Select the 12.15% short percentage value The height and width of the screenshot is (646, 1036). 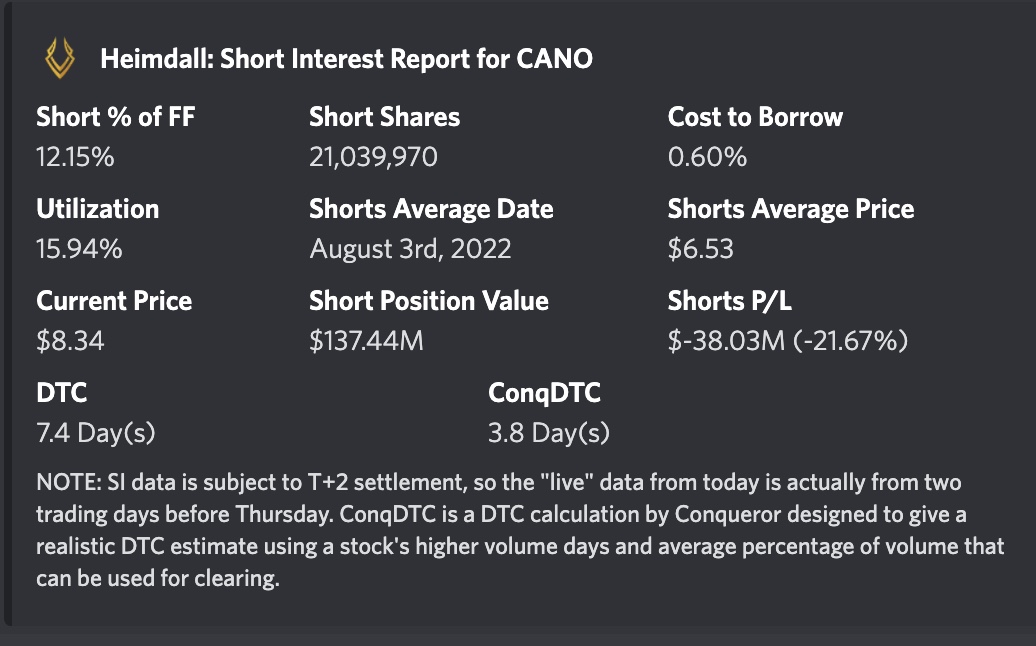75,157
